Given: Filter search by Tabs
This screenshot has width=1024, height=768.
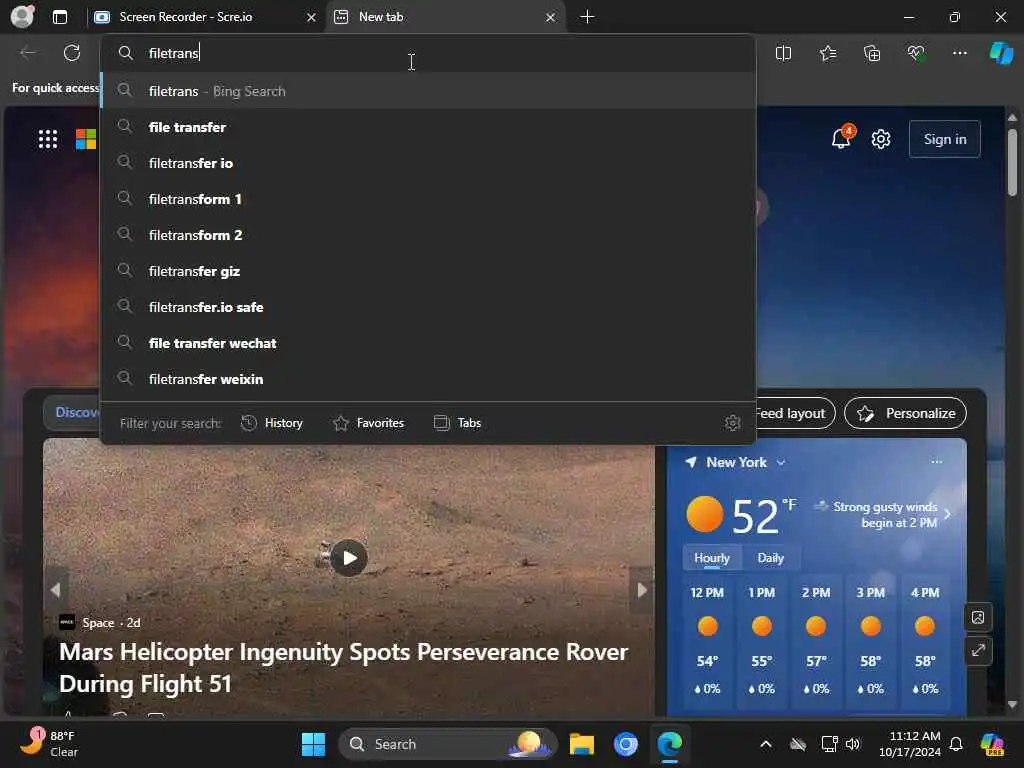Looking at the screenshot, I should click(x=457, y=423).
